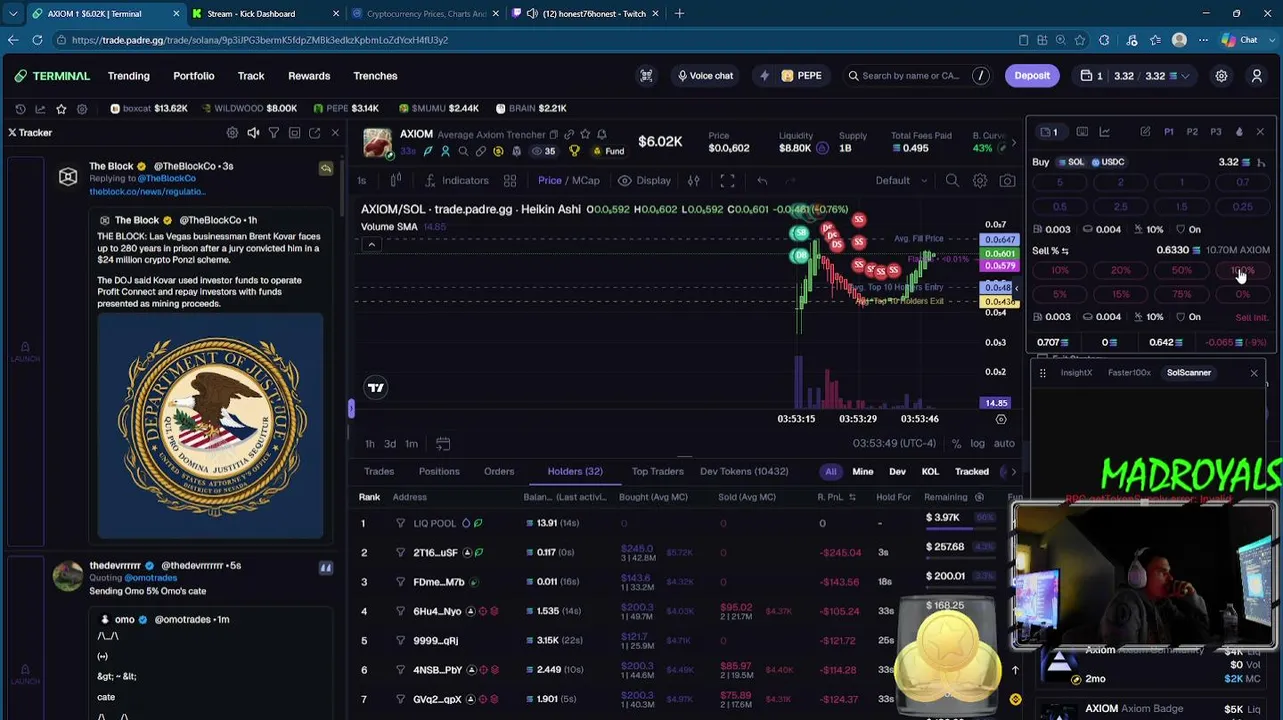Toggle chart fullscreen mode
1283x720 pixels.
pos(727,181)
